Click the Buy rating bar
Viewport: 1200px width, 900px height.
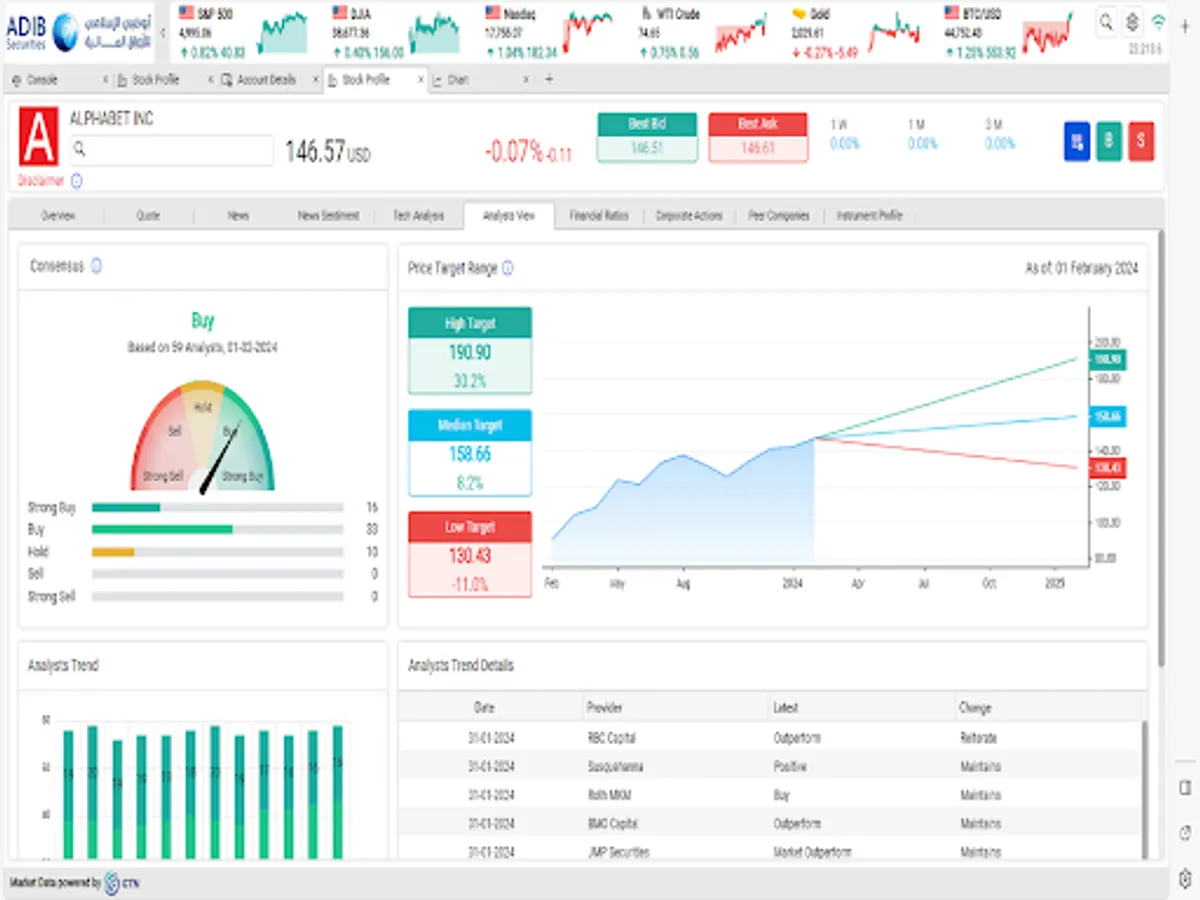(x=217, y=530)
